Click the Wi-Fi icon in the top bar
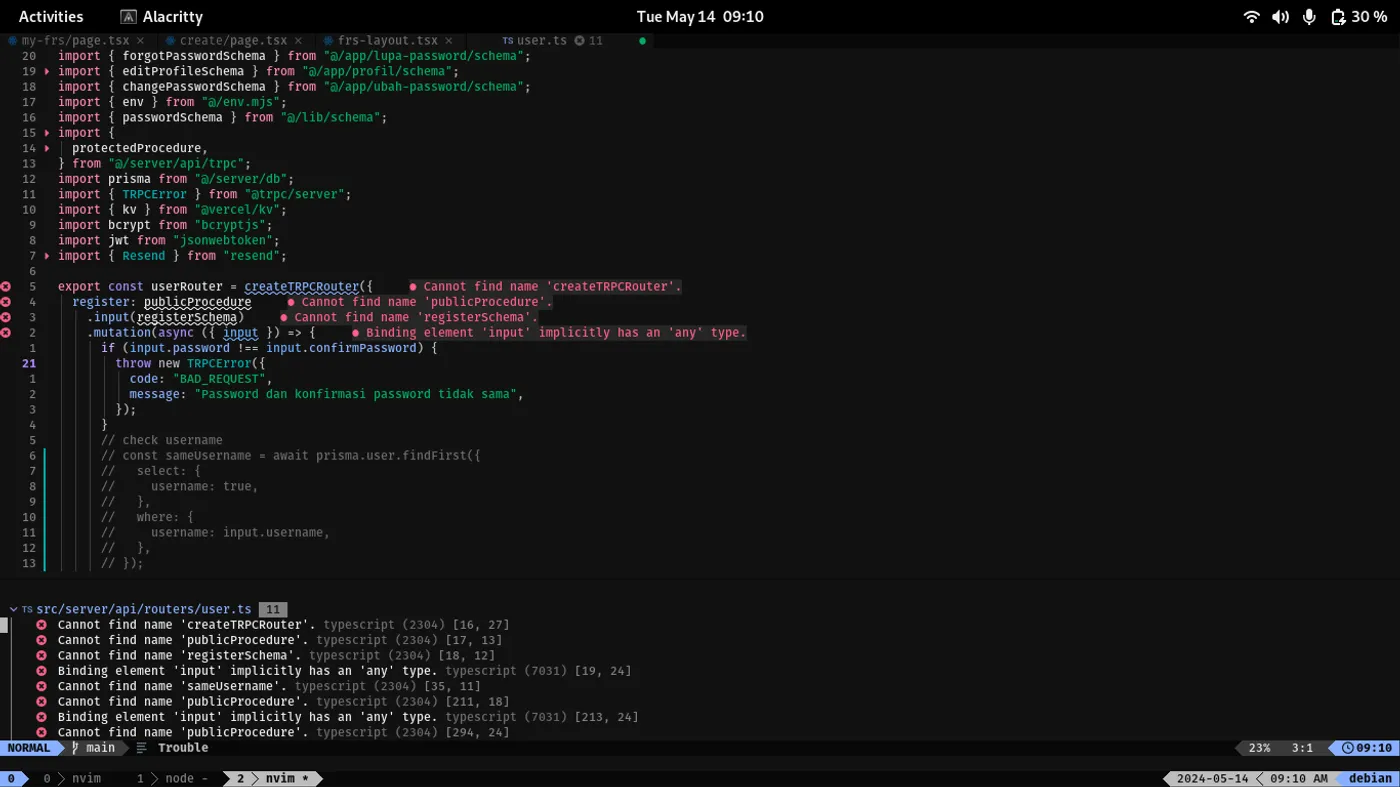The image size is (1400, 787). pos(1251,16)
